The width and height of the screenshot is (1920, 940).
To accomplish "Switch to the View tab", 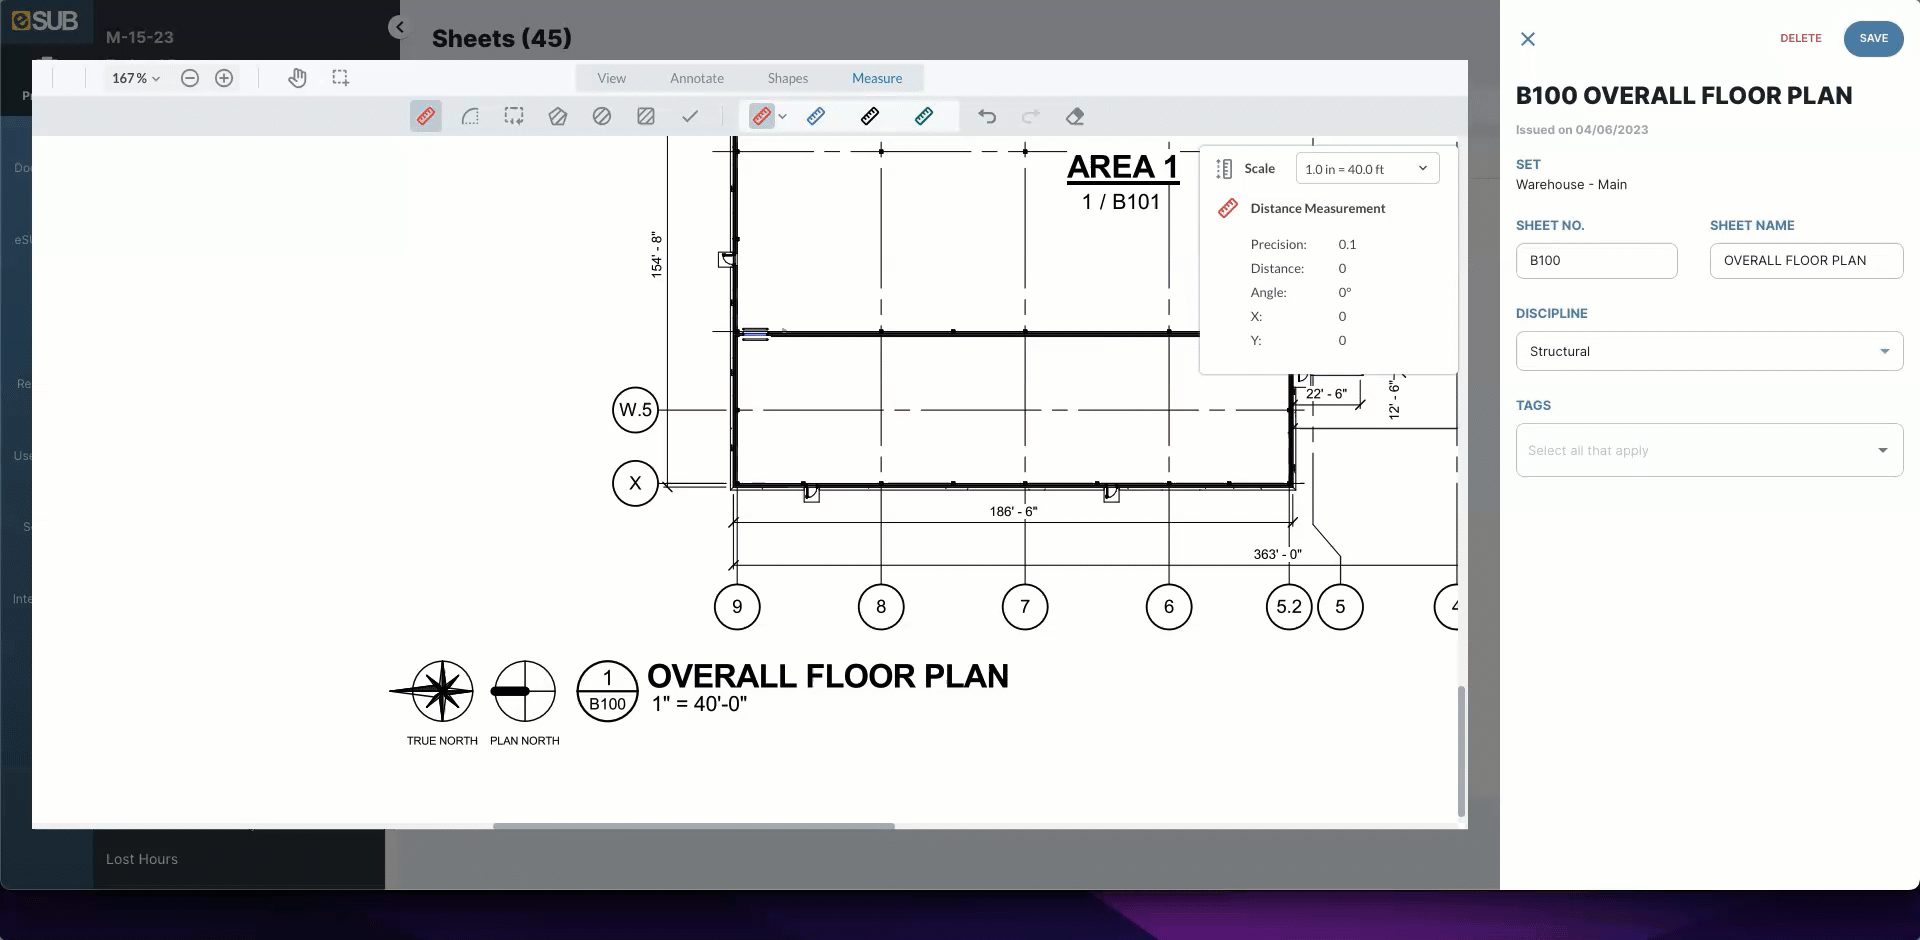I will [612, 78].
